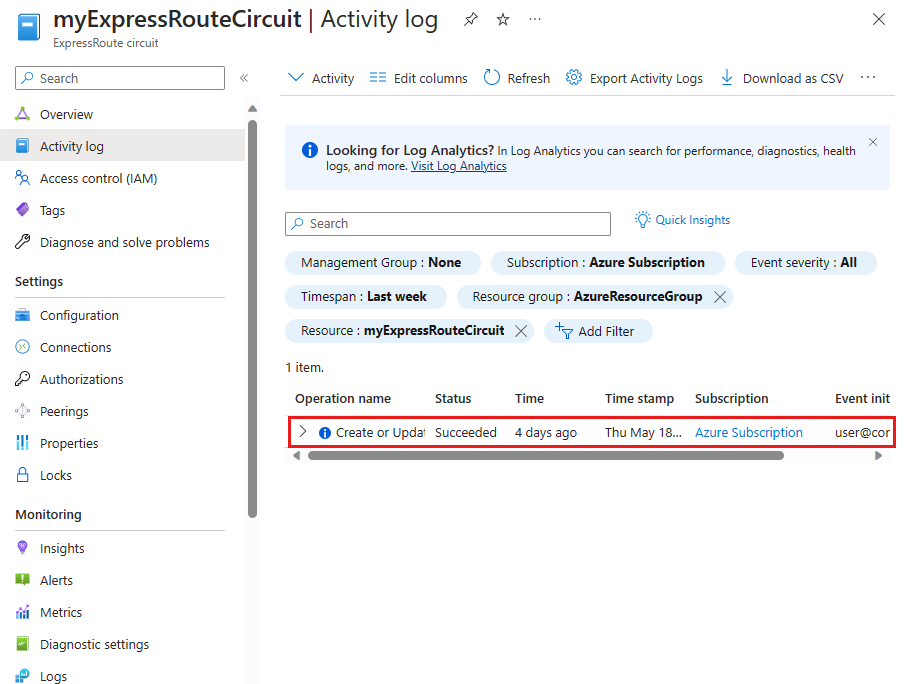
Task: Open Peerings in the Settings menu
Action: (64, 411)
